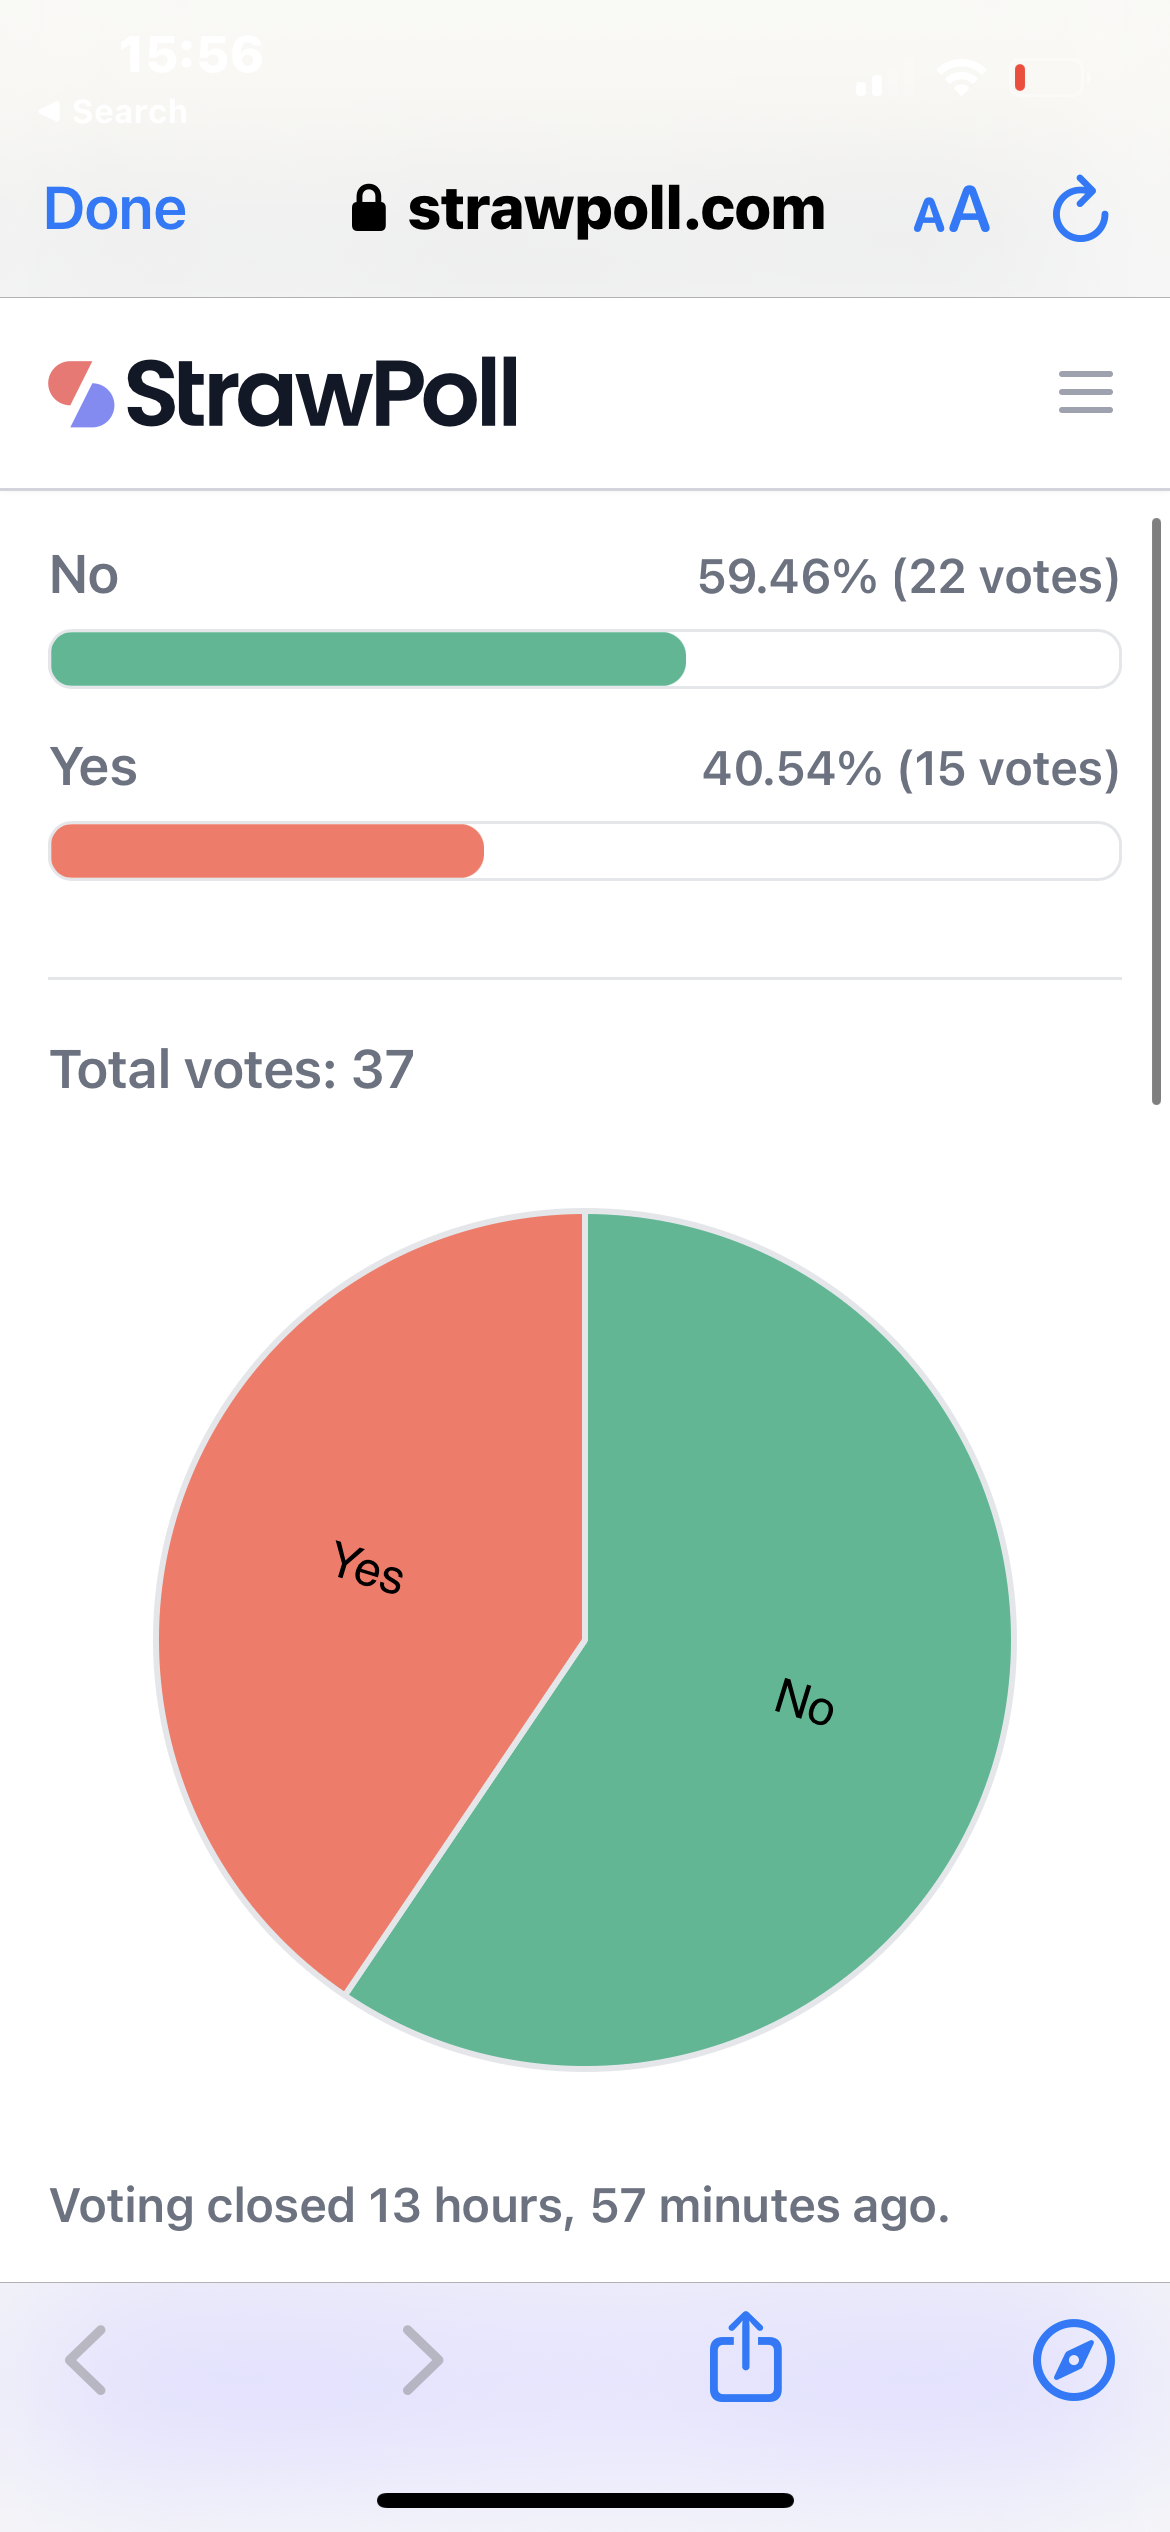
Task: Tap the Done button in browser
Action: tap(115, 209)
